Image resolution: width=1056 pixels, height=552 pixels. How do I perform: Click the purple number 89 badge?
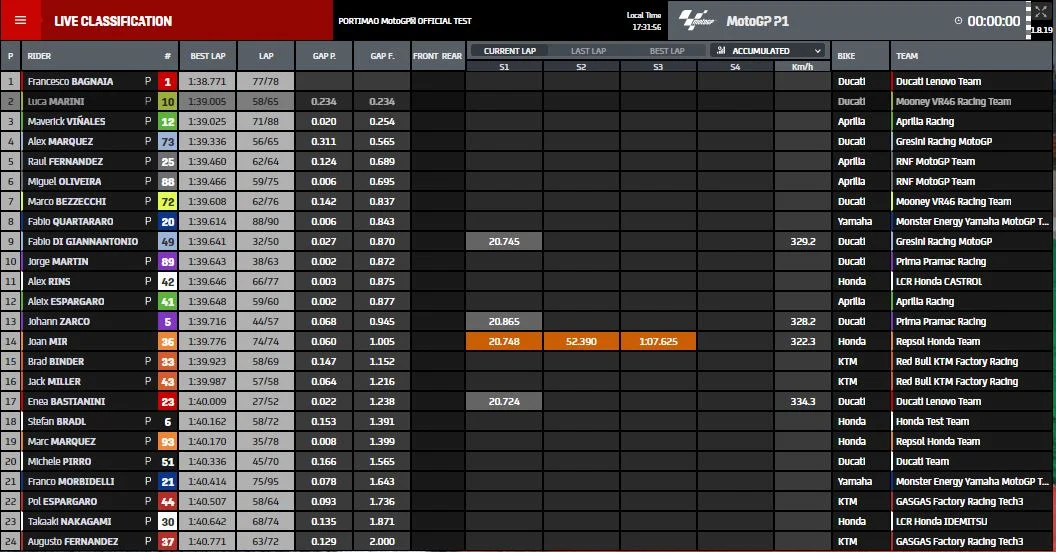click(x=168, y=261)
